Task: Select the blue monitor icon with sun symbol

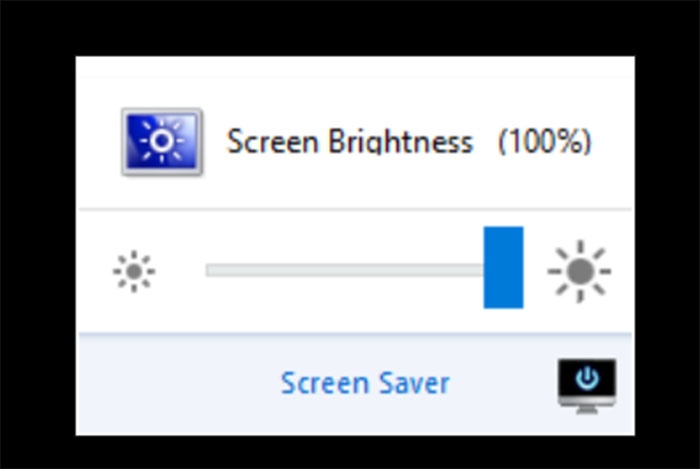Action: coord(162,142)
